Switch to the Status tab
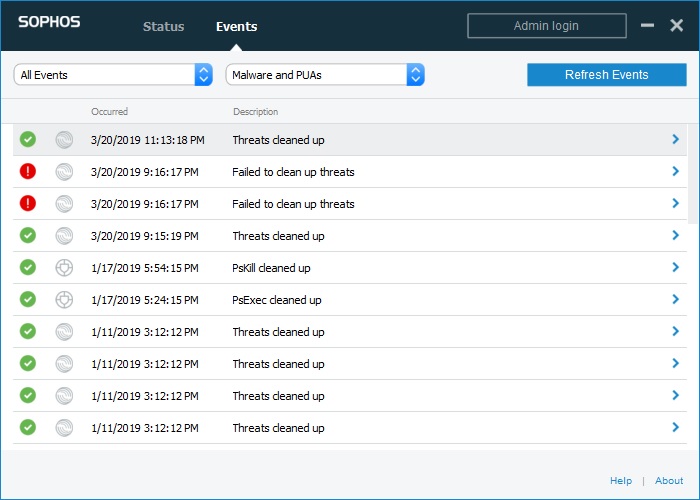 coord(163,26)
